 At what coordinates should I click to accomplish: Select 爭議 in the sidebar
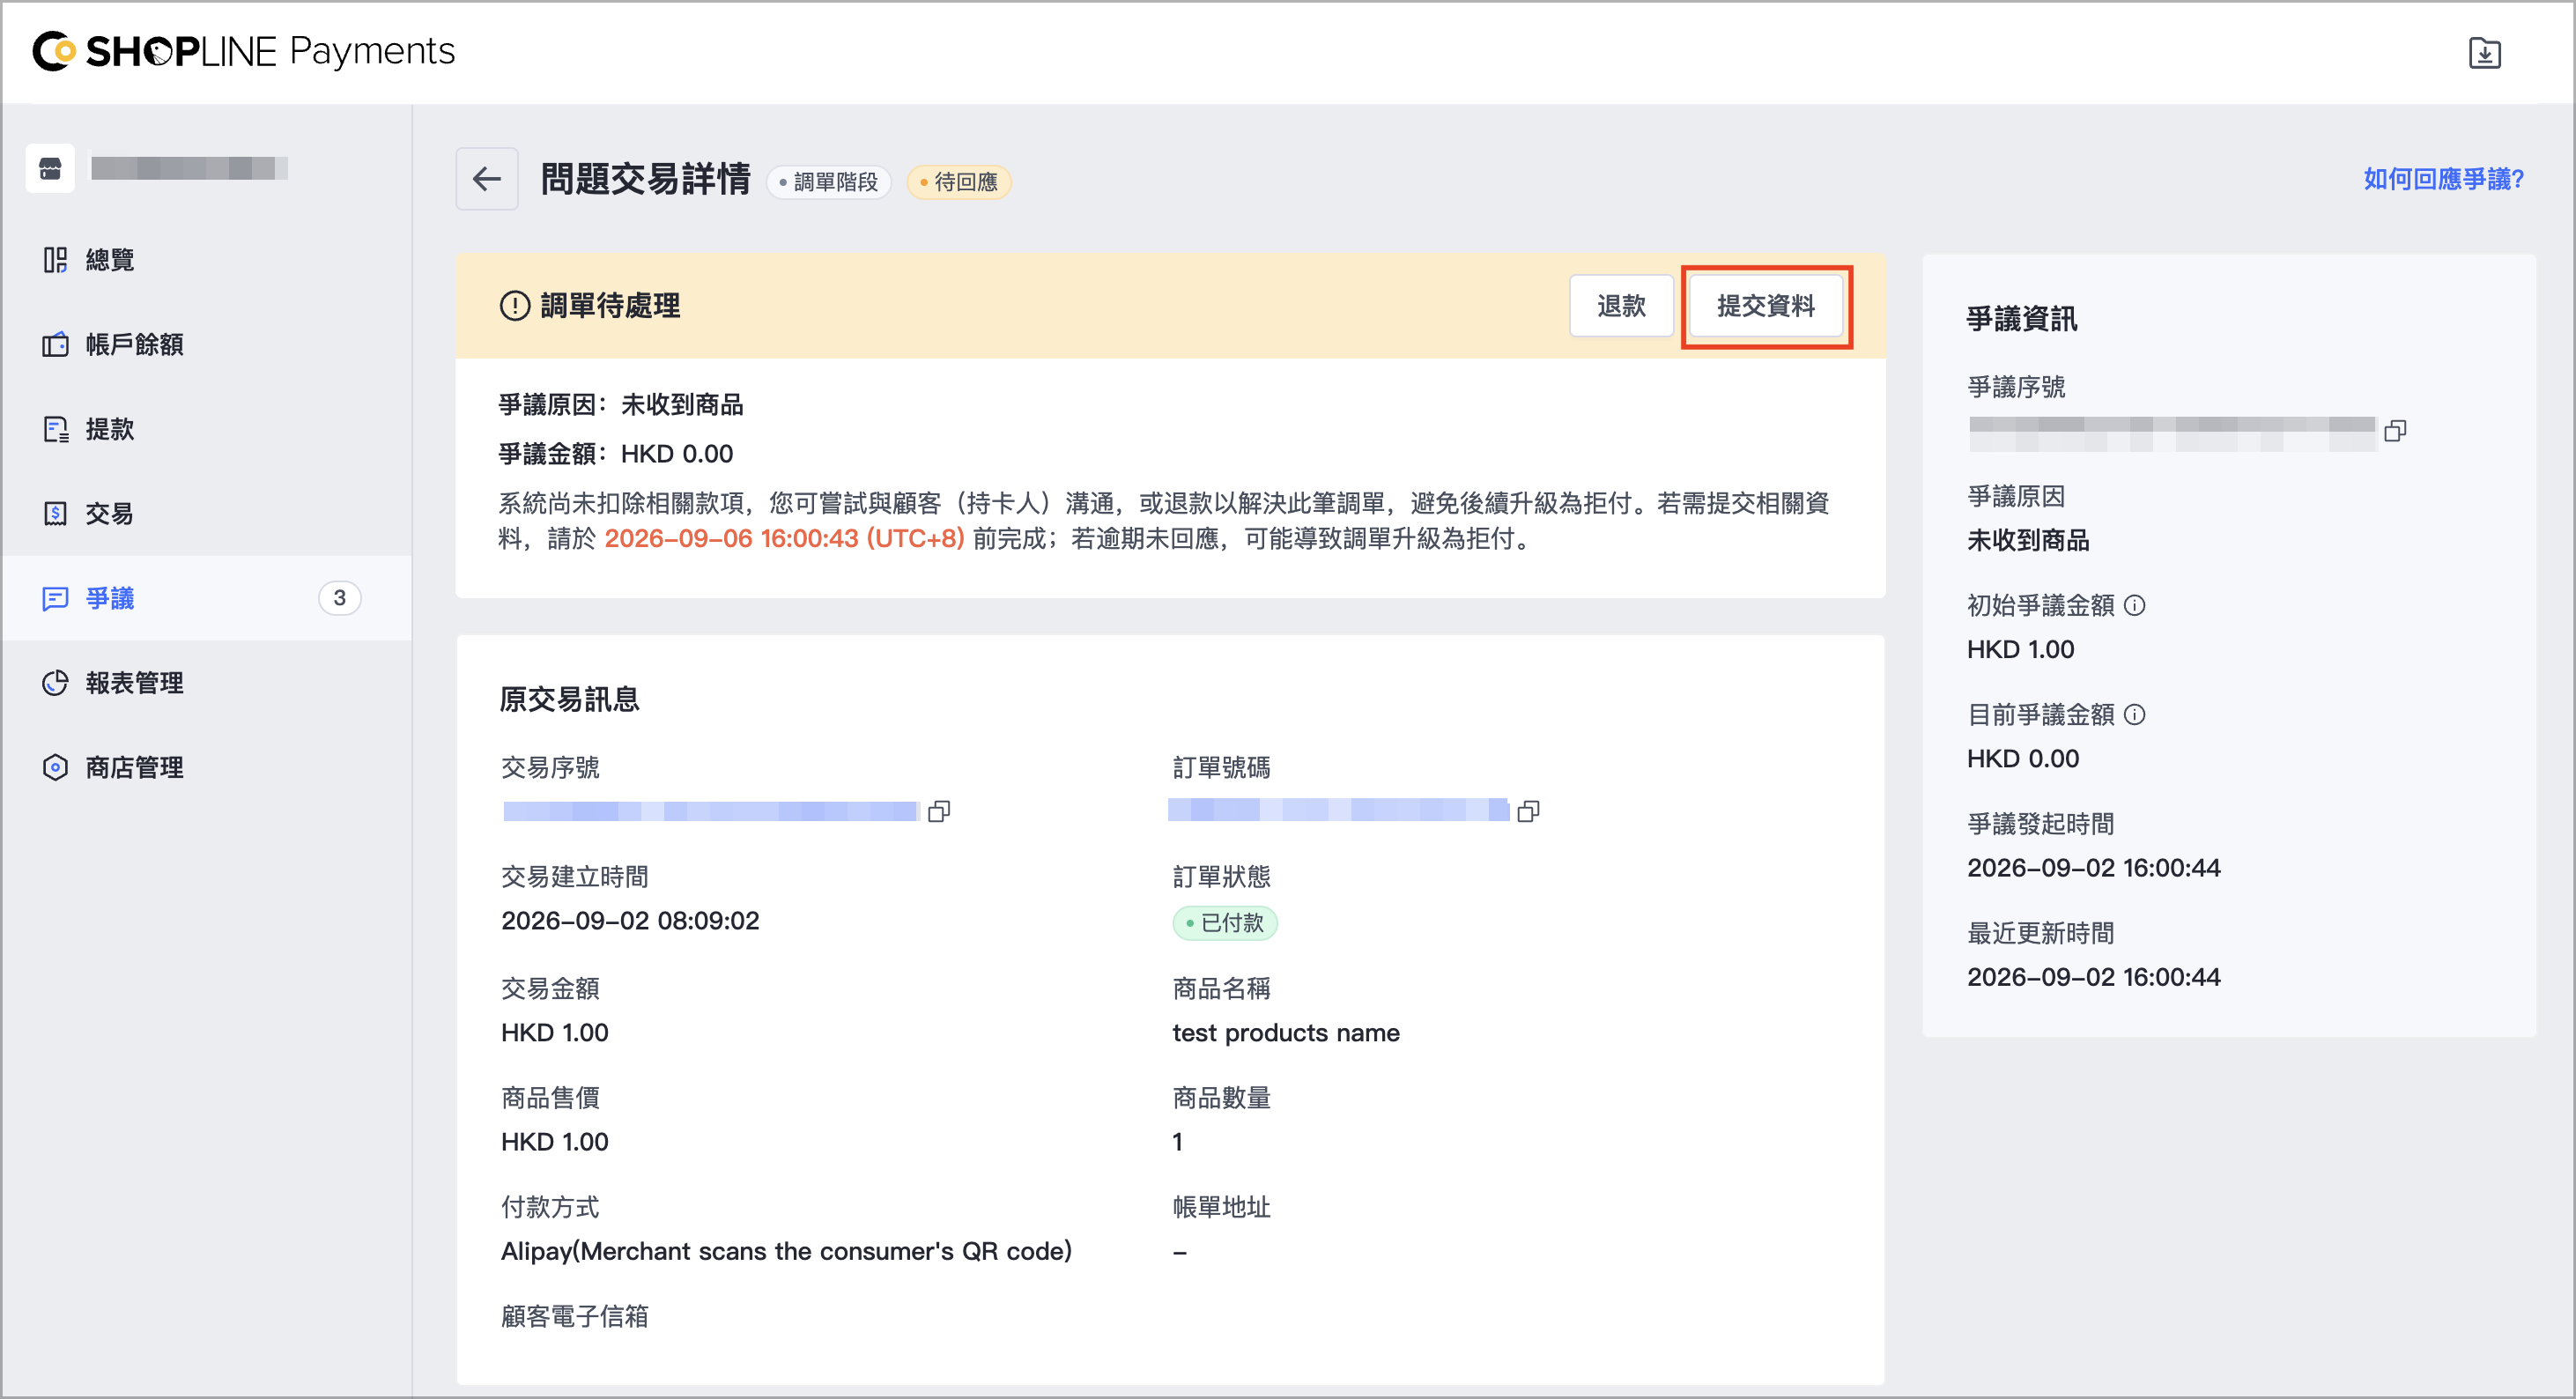coord(206,598)
